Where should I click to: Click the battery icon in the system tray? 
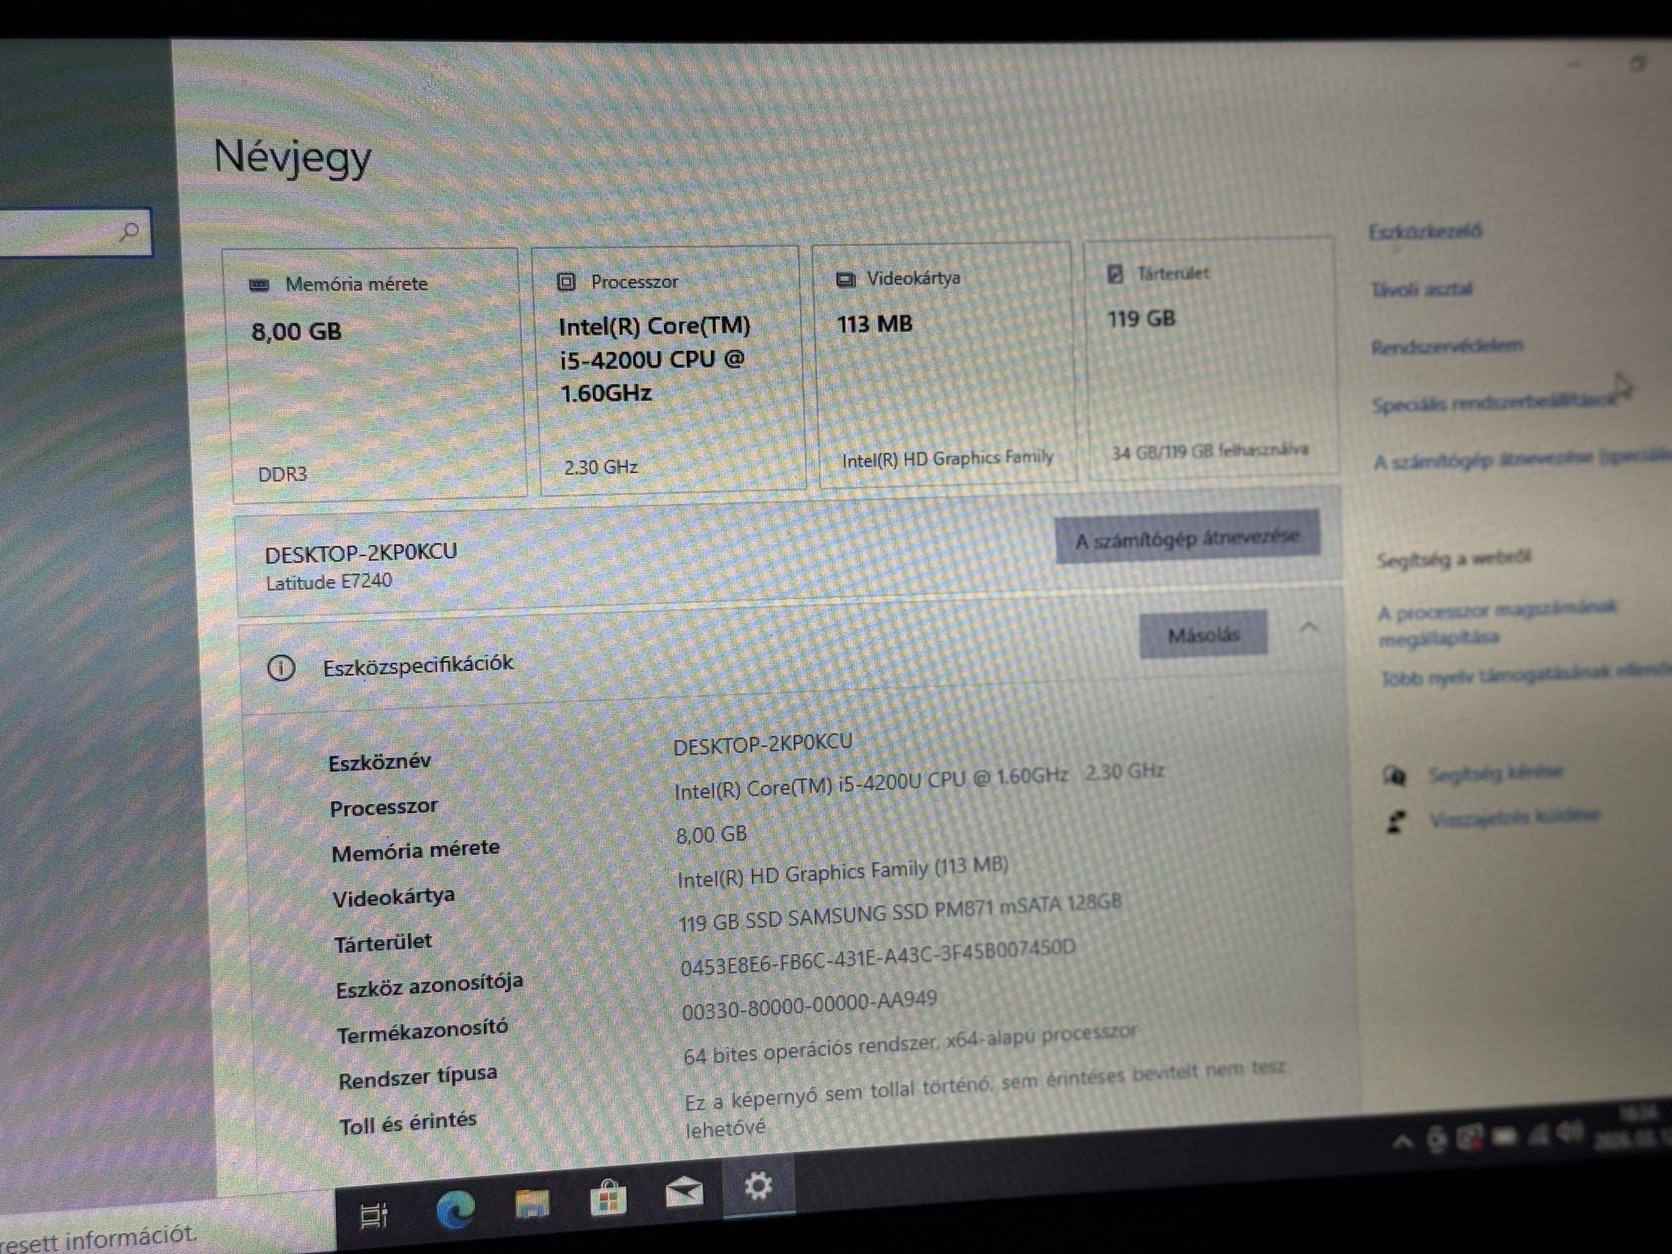pyautogui.click(x=1505, y=1137)
